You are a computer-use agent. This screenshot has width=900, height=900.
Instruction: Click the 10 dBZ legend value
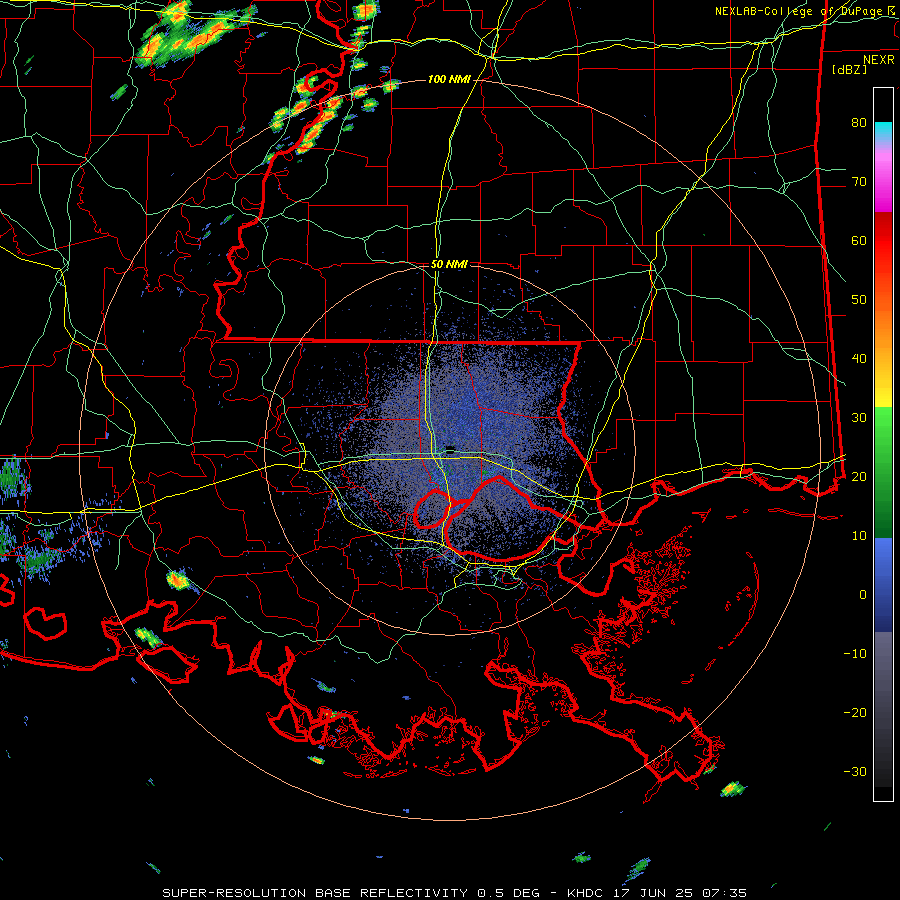(859, 536)
